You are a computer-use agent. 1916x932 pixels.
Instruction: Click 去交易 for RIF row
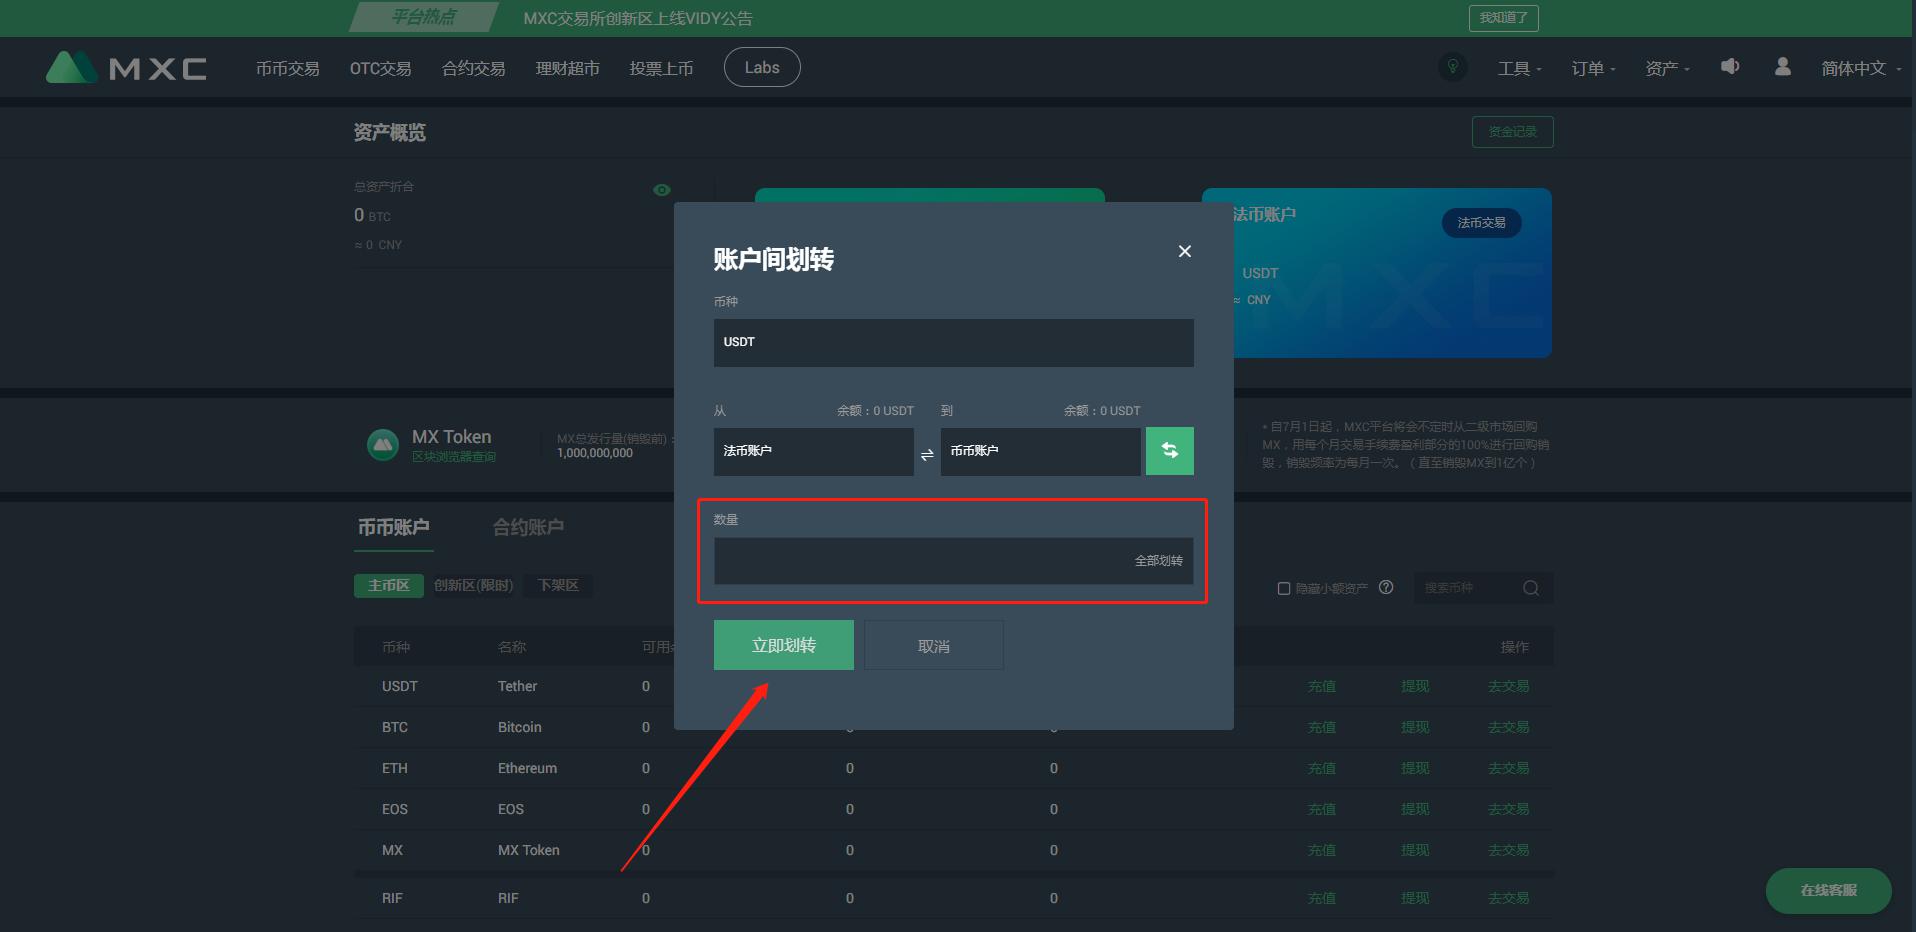pyautogui.click(x=1508, y=898)
